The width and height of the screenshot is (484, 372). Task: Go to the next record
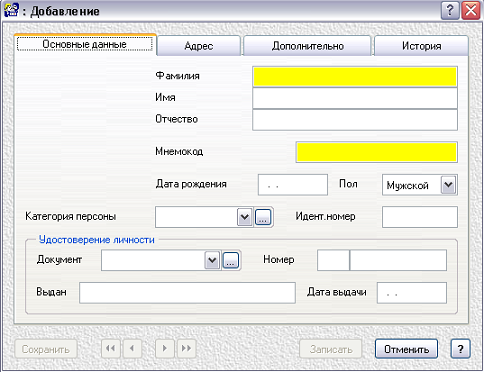click(x=165, y=349)
